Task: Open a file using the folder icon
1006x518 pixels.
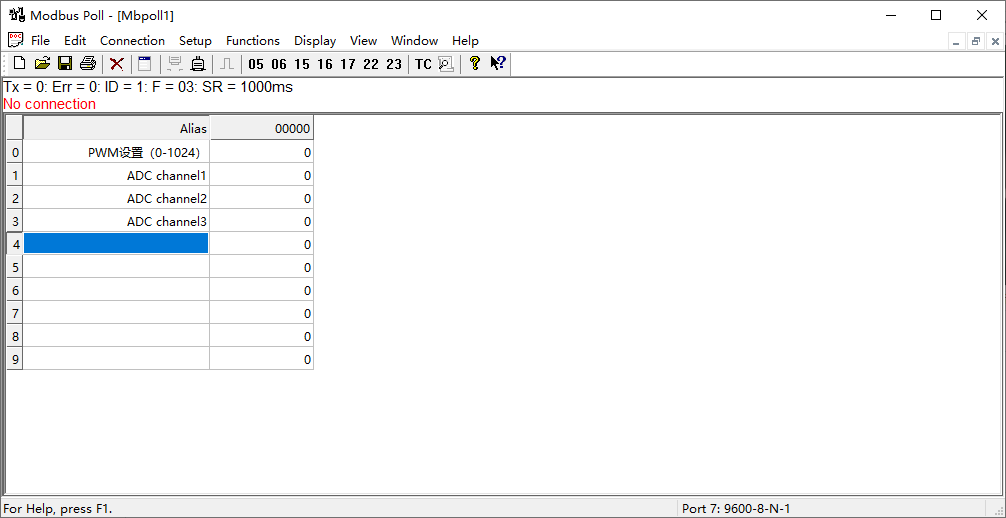Action: (x=42, y=64)
